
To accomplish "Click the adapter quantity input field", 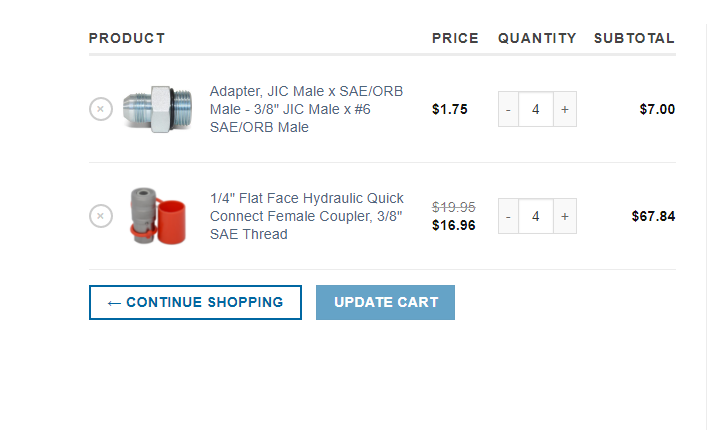I will pyautogui.click(x=536, y=109).
